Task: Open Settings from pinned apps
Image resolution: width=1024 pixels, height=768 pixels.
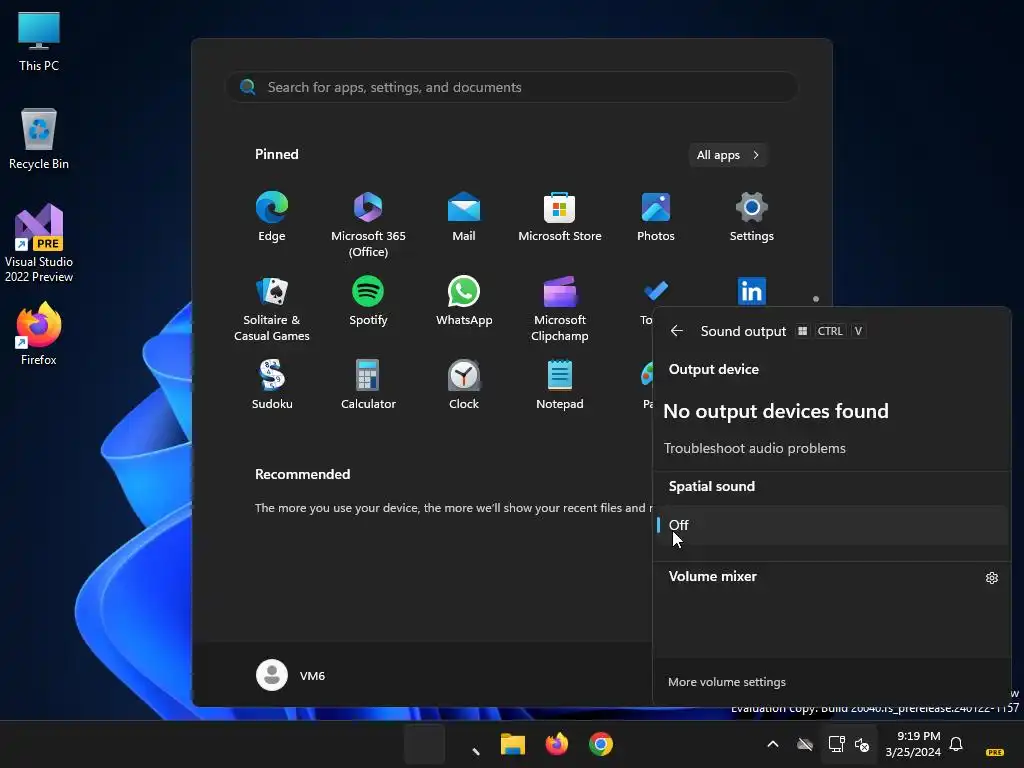Action: (x=752, y=217)
